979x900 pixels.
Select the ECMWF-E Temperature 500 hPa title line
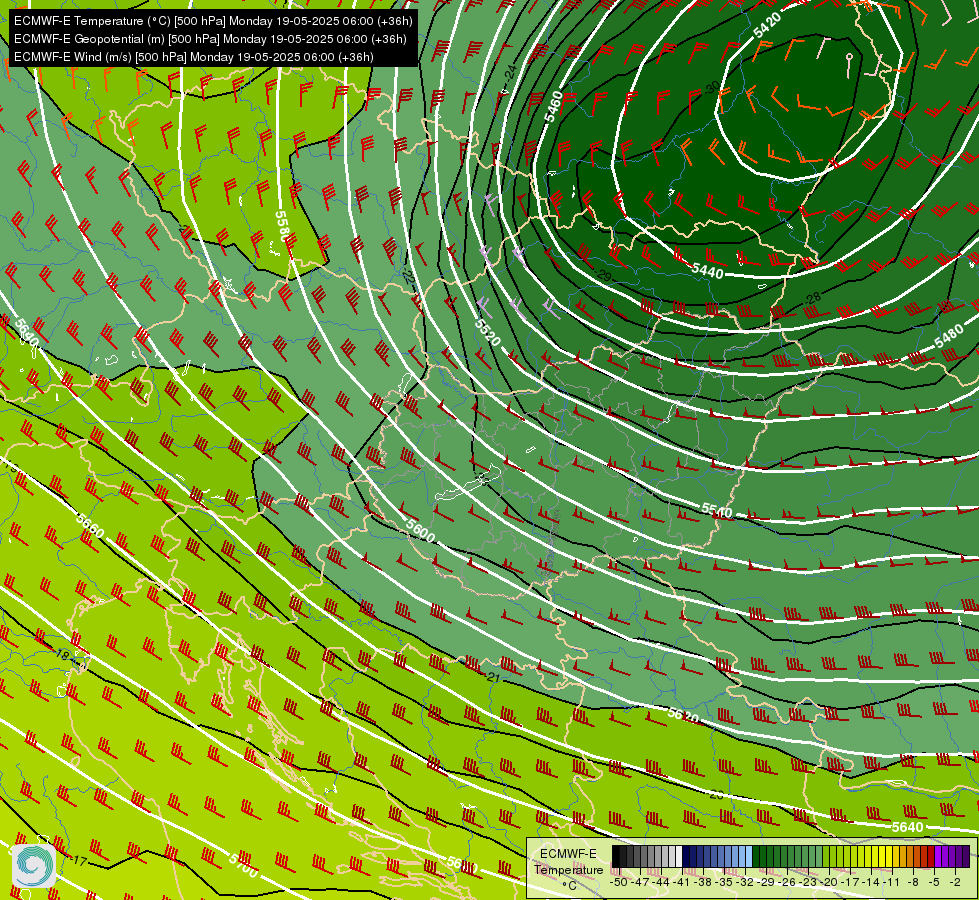click(213, 21)
